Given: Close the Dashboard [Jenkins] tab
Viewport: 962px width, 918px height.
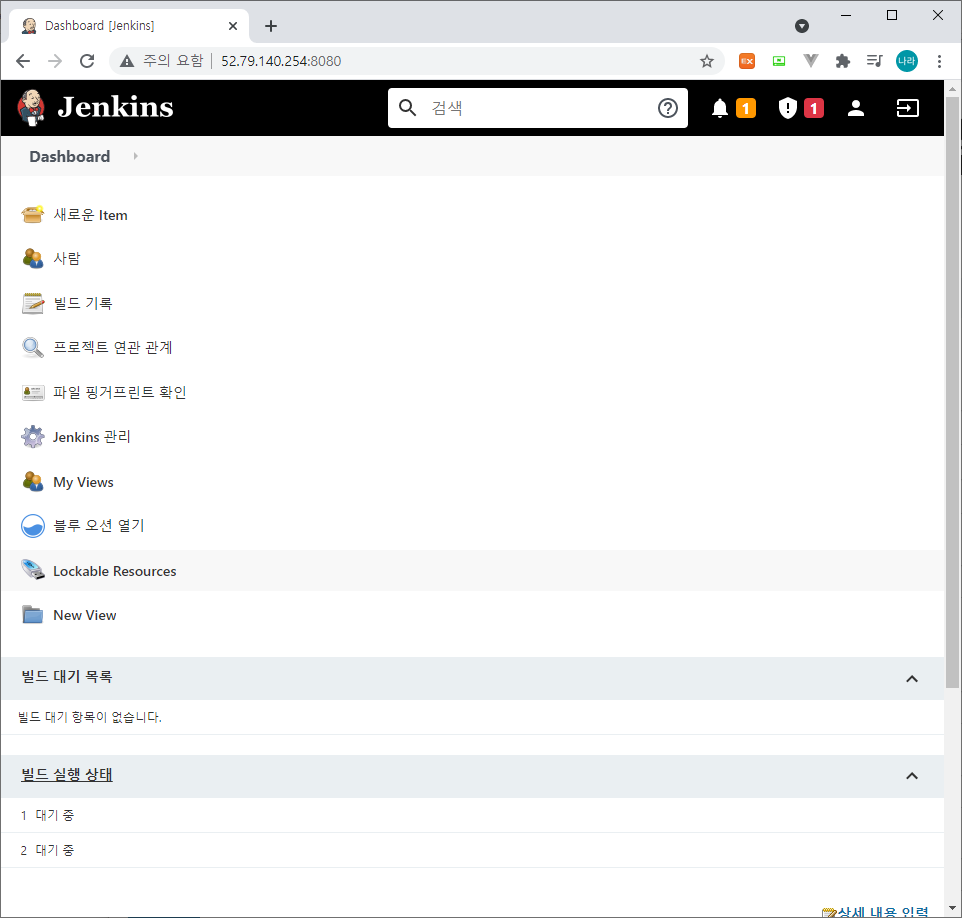Looking at the screenshot, I should coord(233,26).
